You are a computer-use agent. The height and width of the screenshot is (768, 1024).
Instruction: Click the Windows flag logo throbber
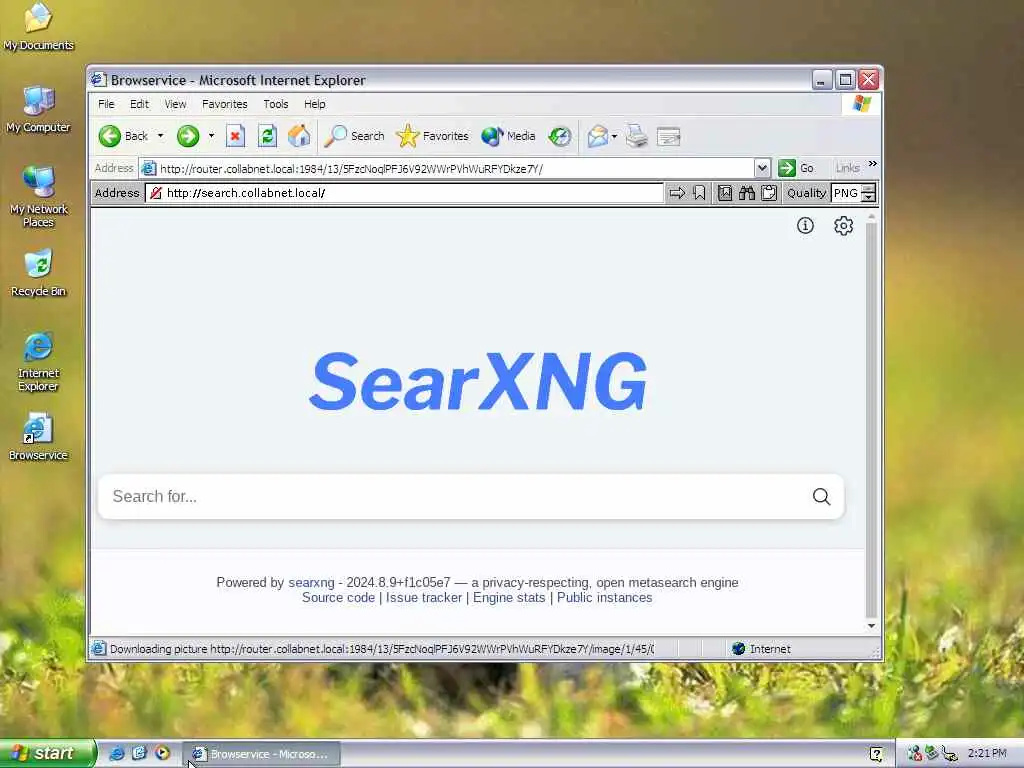pyautogui.click(x=861, y=104)
